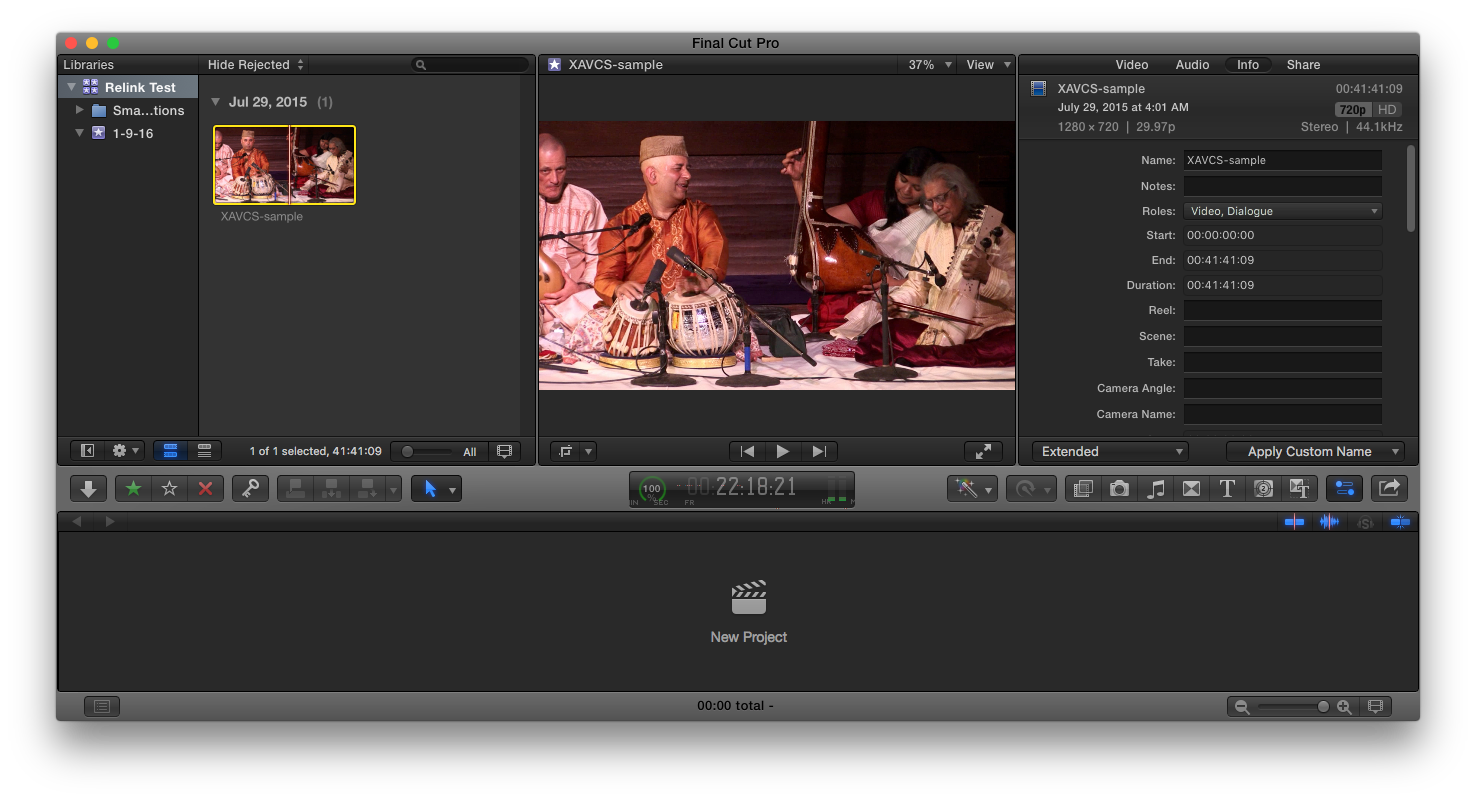Screen dimensions: 1476x801
Task: Open the Hide Rejected filter dropdown
Action: 256,64
